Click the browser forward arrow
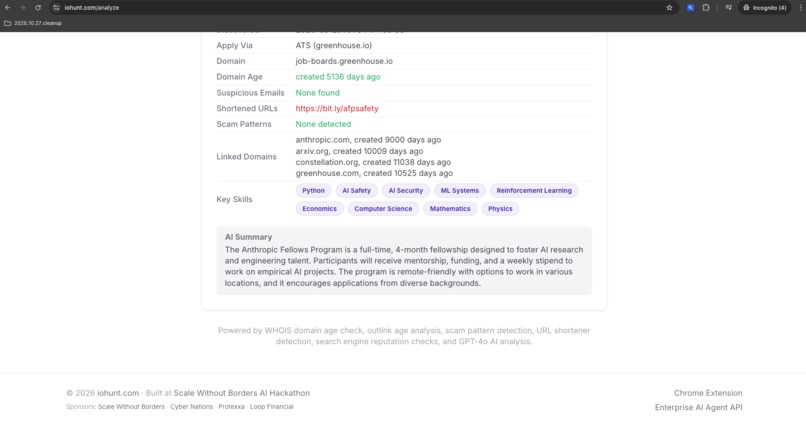The width and height of the screenshot is (806, 422). click(23, 8)
